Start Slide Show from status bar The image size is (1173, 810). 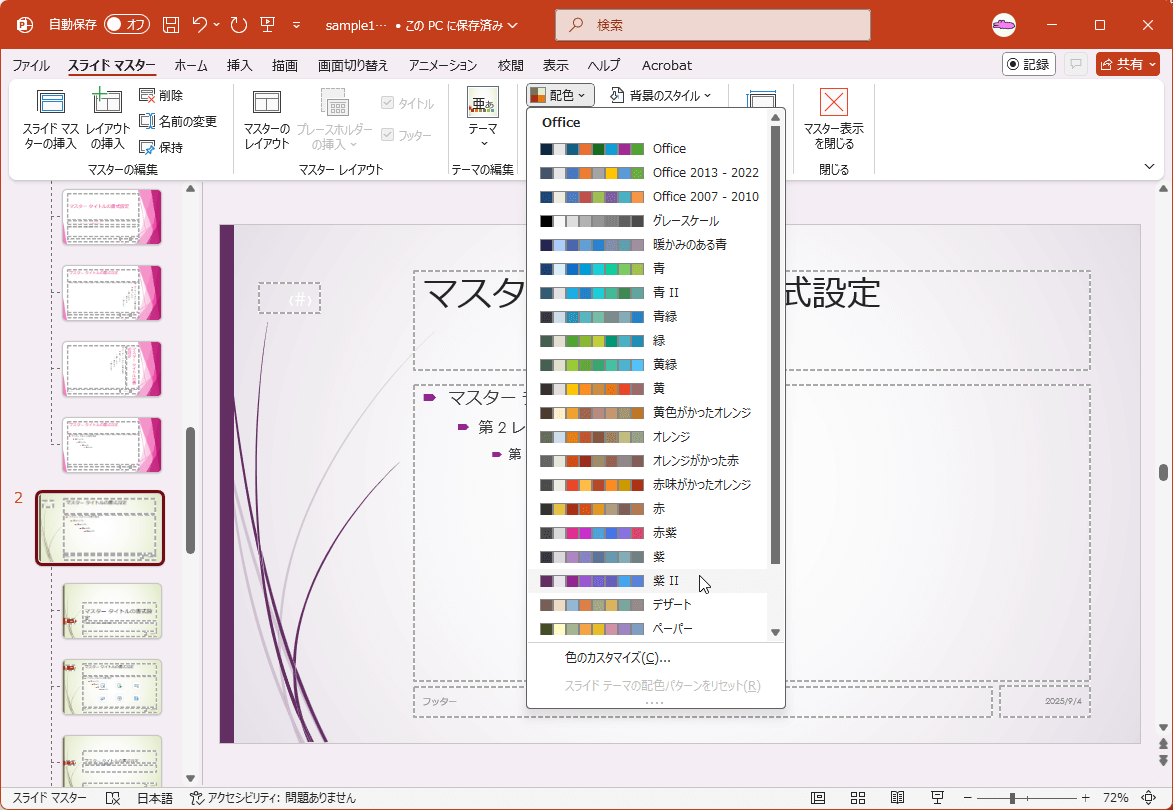coord(937,798)
